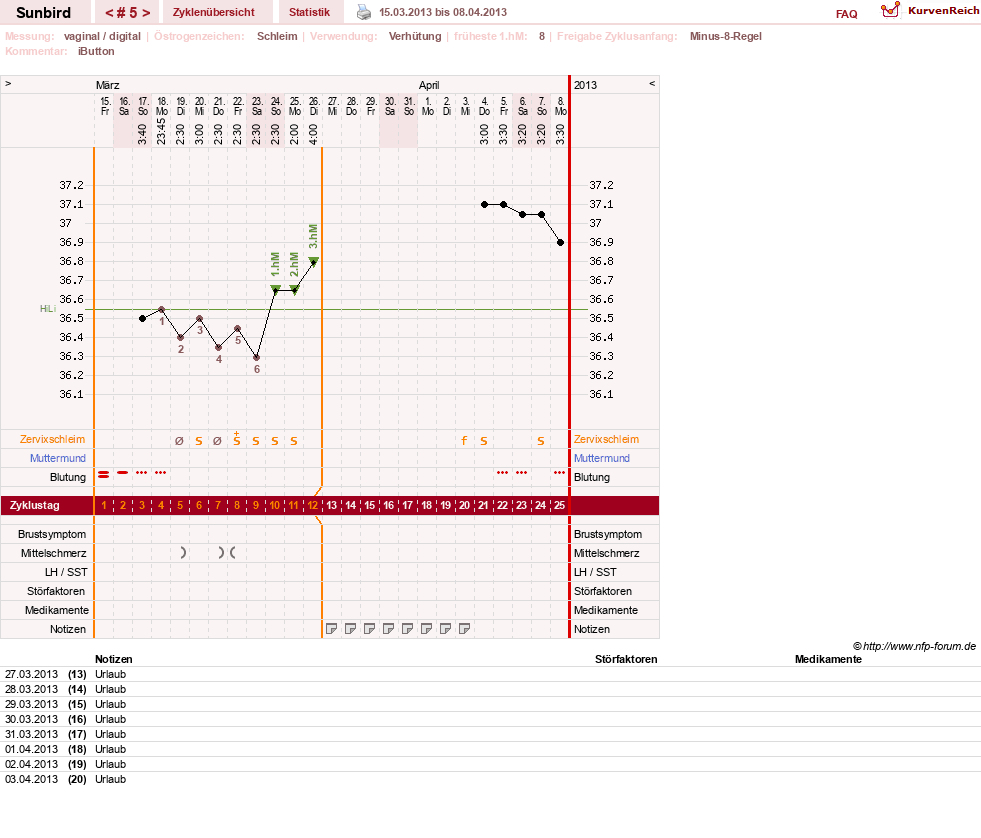Click the ø cervical mucus symbol on day 5
981x838 pixels.
[180, 441]
